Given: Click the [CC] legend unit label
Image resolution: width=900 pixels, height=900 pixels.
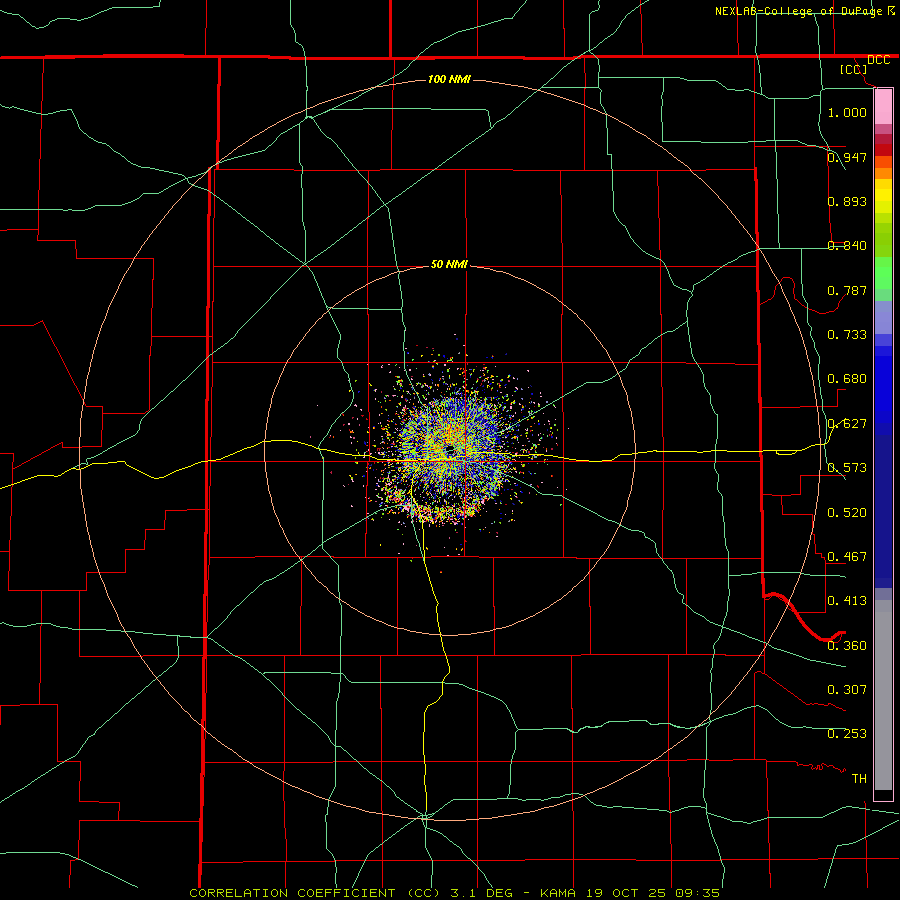Looking at the screenshot, I should point(854,69).
